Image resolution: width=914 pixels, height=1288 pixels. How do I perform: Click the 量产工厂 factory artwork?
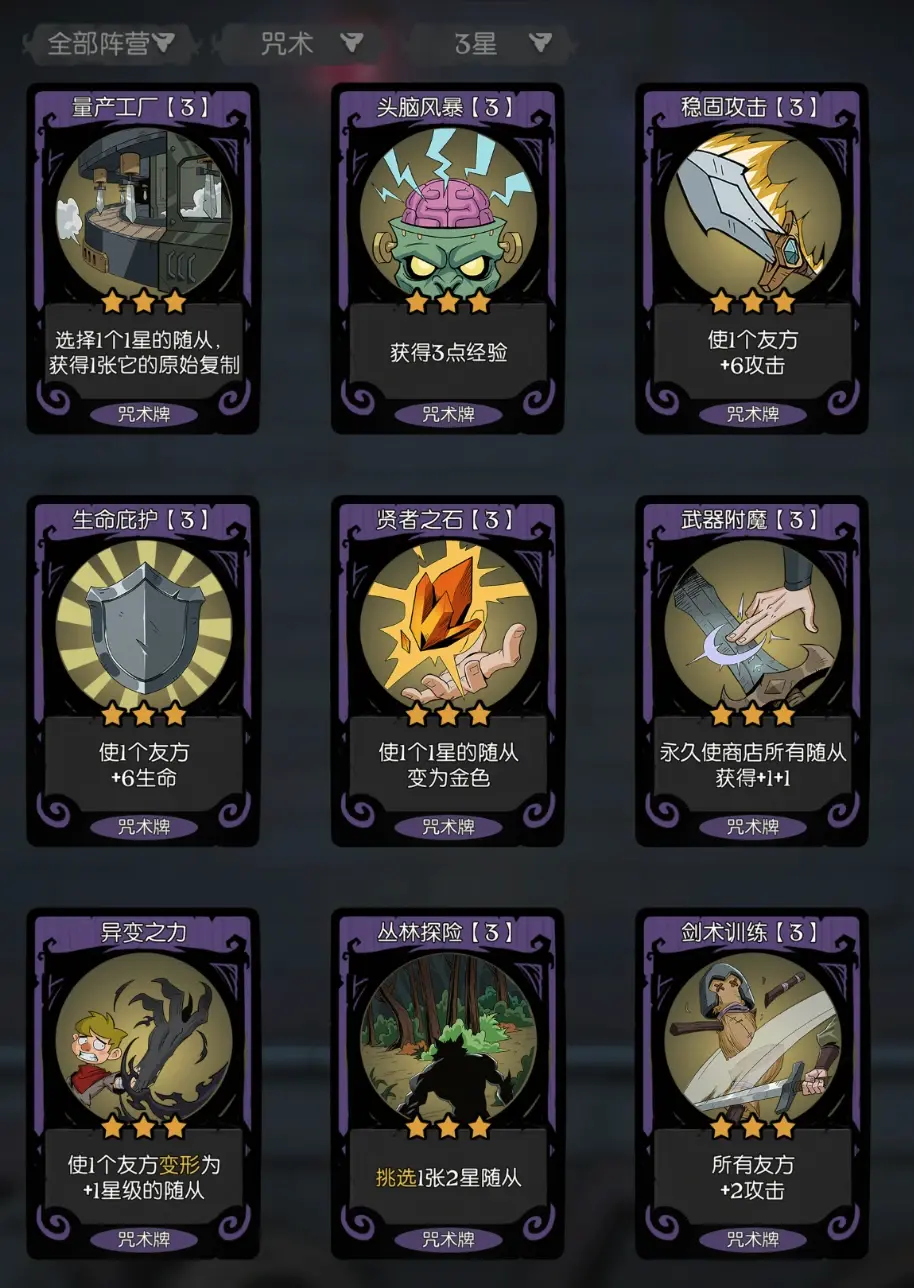click(x=143, y=210)
